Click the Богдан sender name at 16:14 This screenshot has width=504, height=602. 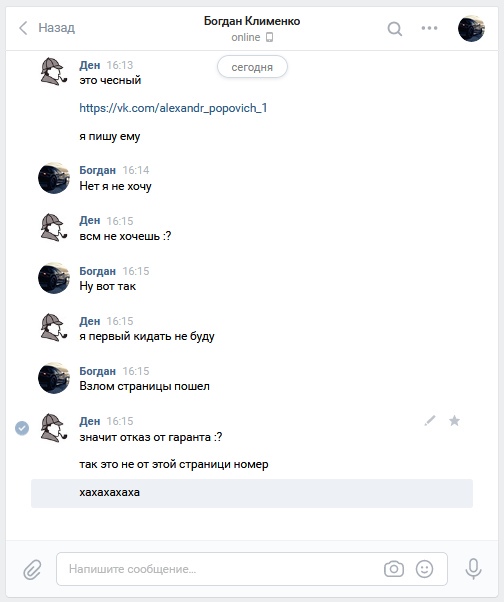pos(97,170)
